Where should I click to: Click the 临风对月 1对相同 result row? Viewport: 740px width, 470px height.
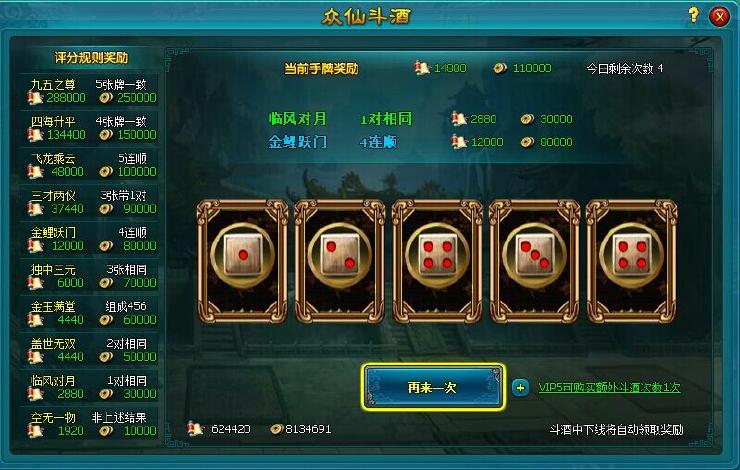[420, 118]
